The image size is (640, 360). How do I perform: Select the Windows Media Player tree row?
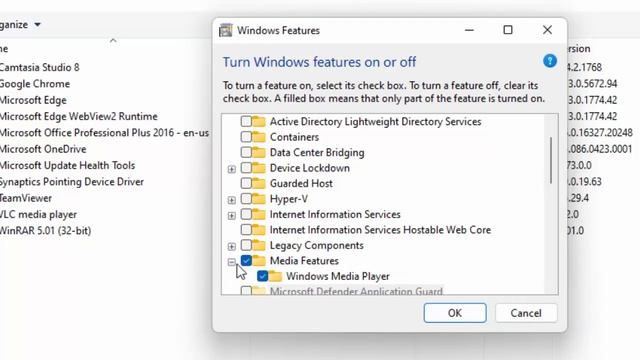click(x=338, y=276)
